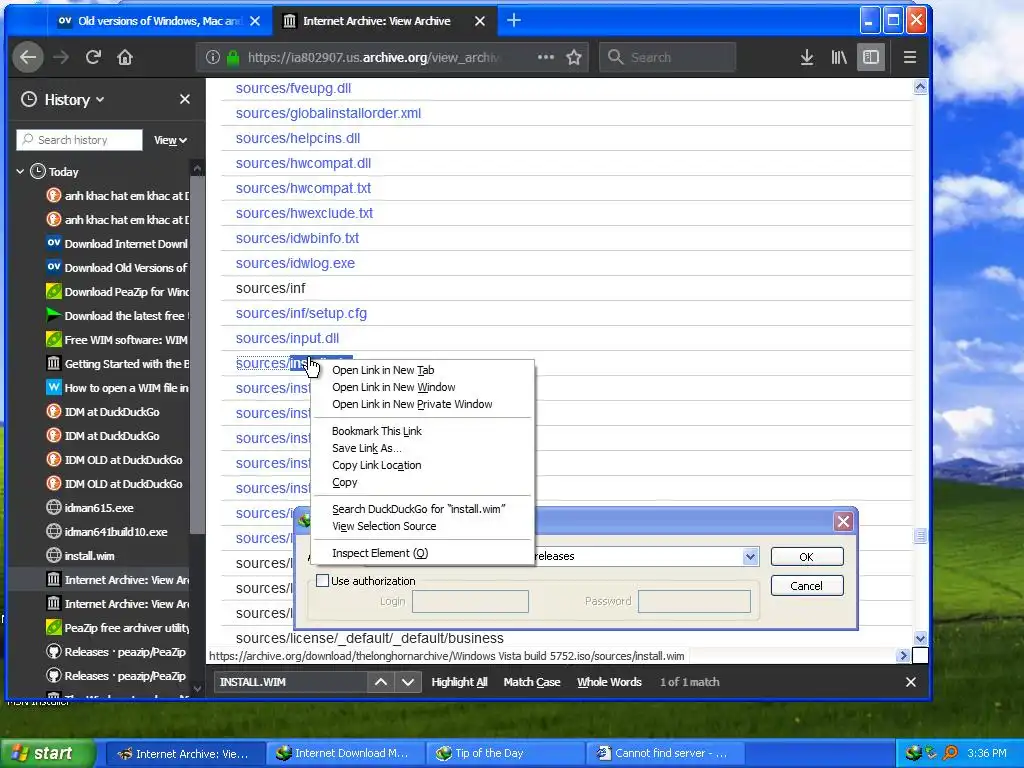Open the sources/globalinstallorder.xml link
This screenshot has width=1024, height=768.
(328, 113)
